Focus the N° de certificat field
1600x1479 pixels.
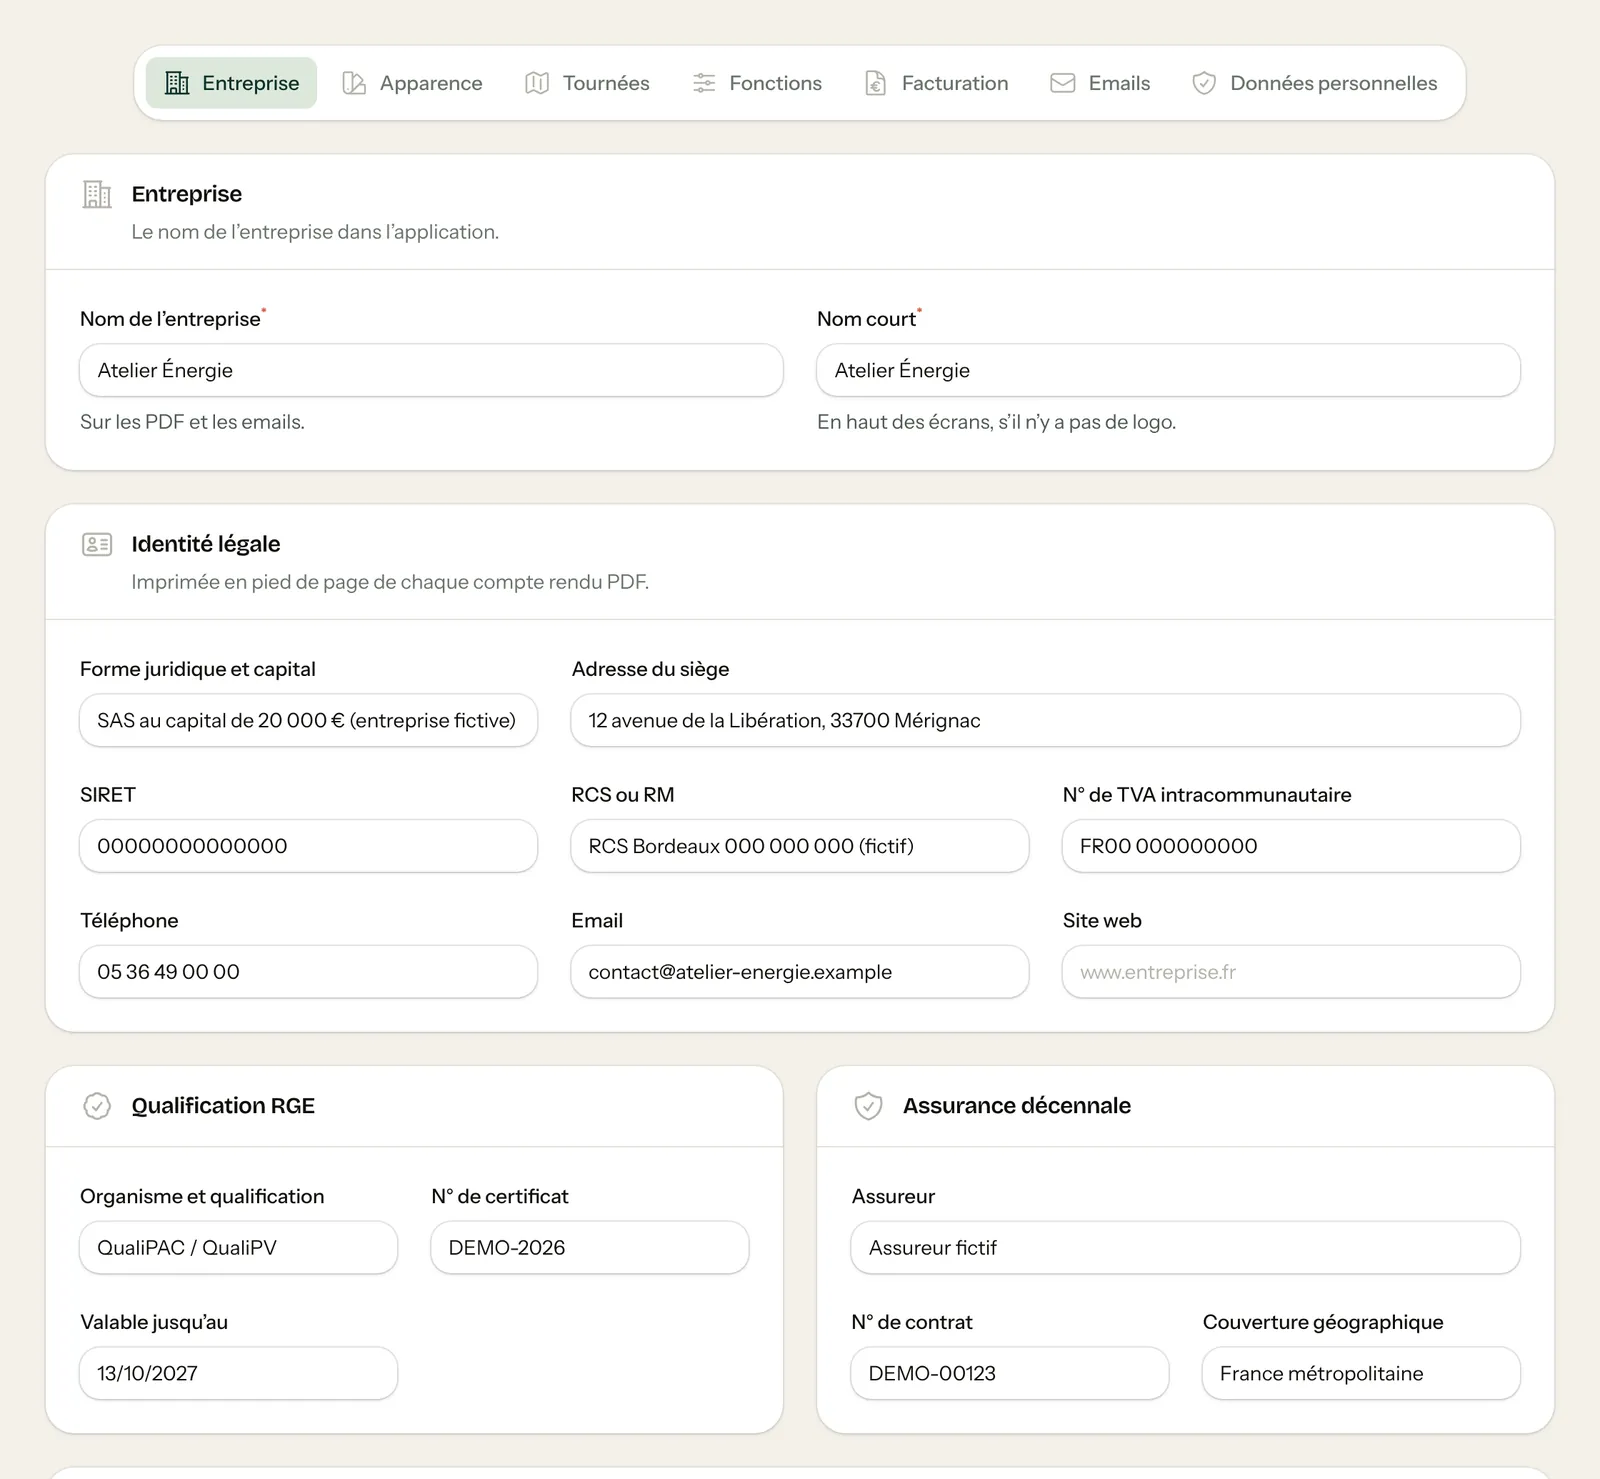tap(590, 1248)
